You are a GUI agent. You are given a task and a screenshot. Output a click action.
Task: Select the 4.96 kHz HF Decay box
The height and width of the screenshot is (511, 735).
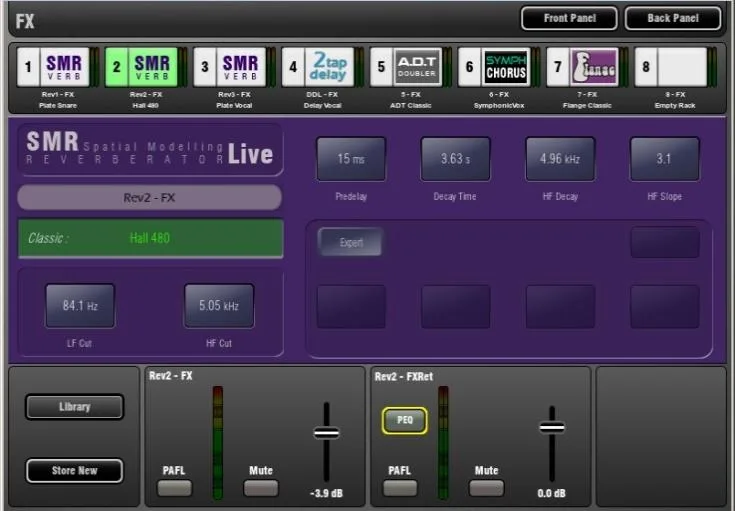coord(560,159)
